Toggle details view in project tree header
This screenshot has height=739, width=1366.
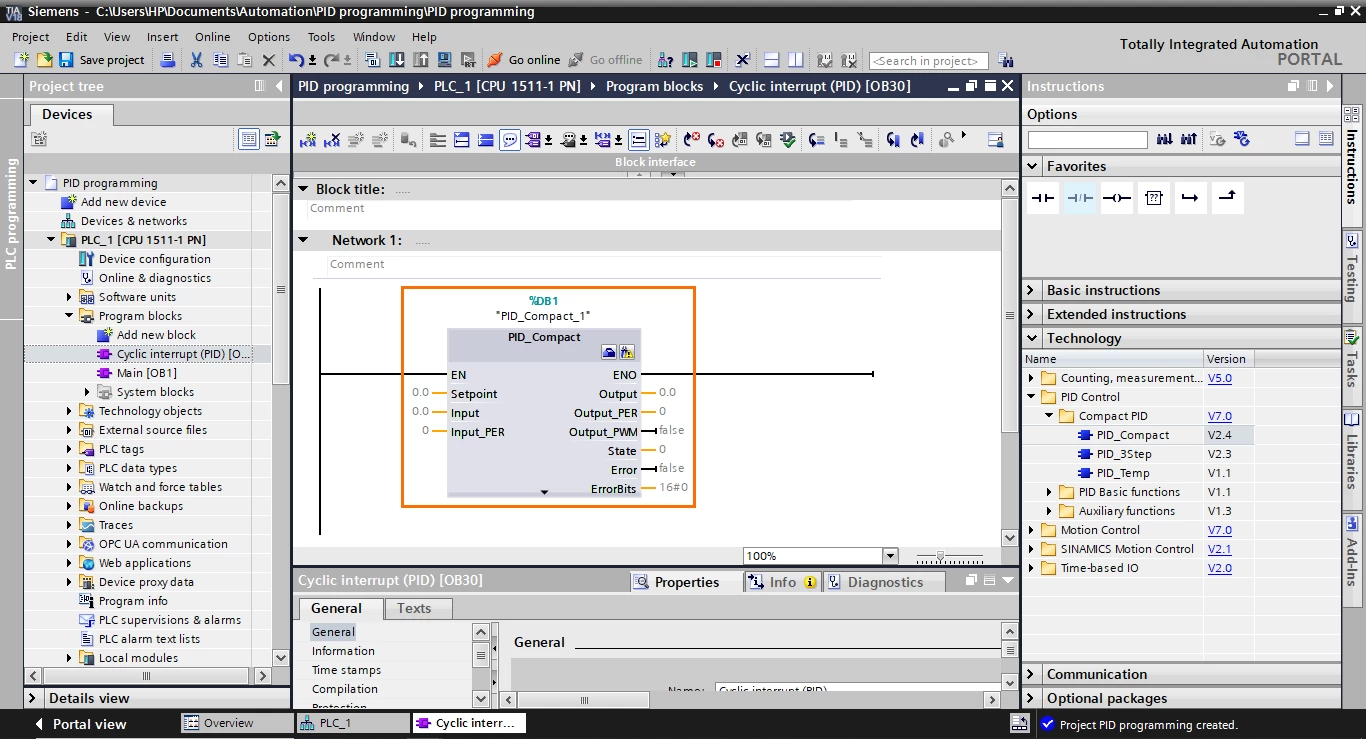tap(261, 86)
